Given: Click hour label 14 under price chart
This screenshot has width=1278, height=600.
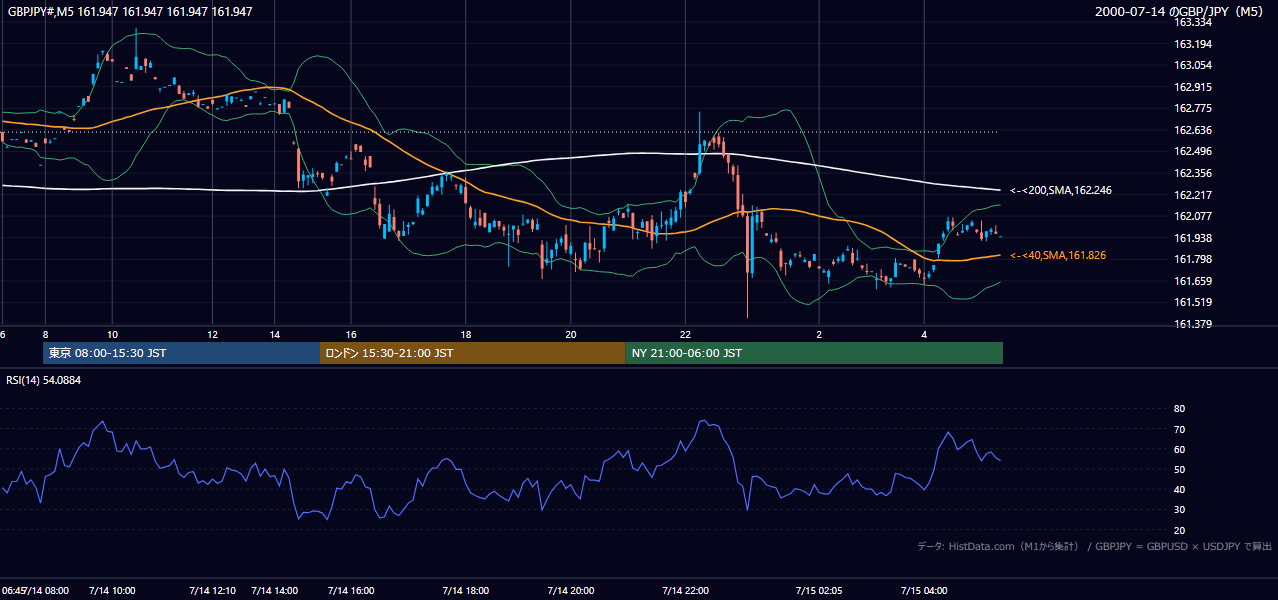Looking at the screenshot, I should pyautogui.click(x=274, y=334).
